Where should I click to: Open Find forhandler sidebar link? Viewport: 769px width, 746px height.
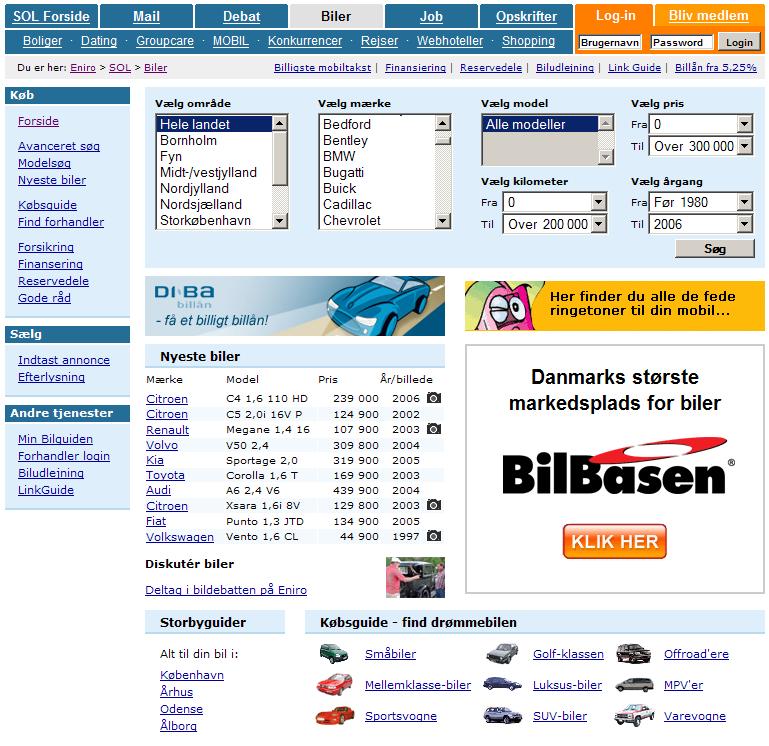[x=61, y=222]
